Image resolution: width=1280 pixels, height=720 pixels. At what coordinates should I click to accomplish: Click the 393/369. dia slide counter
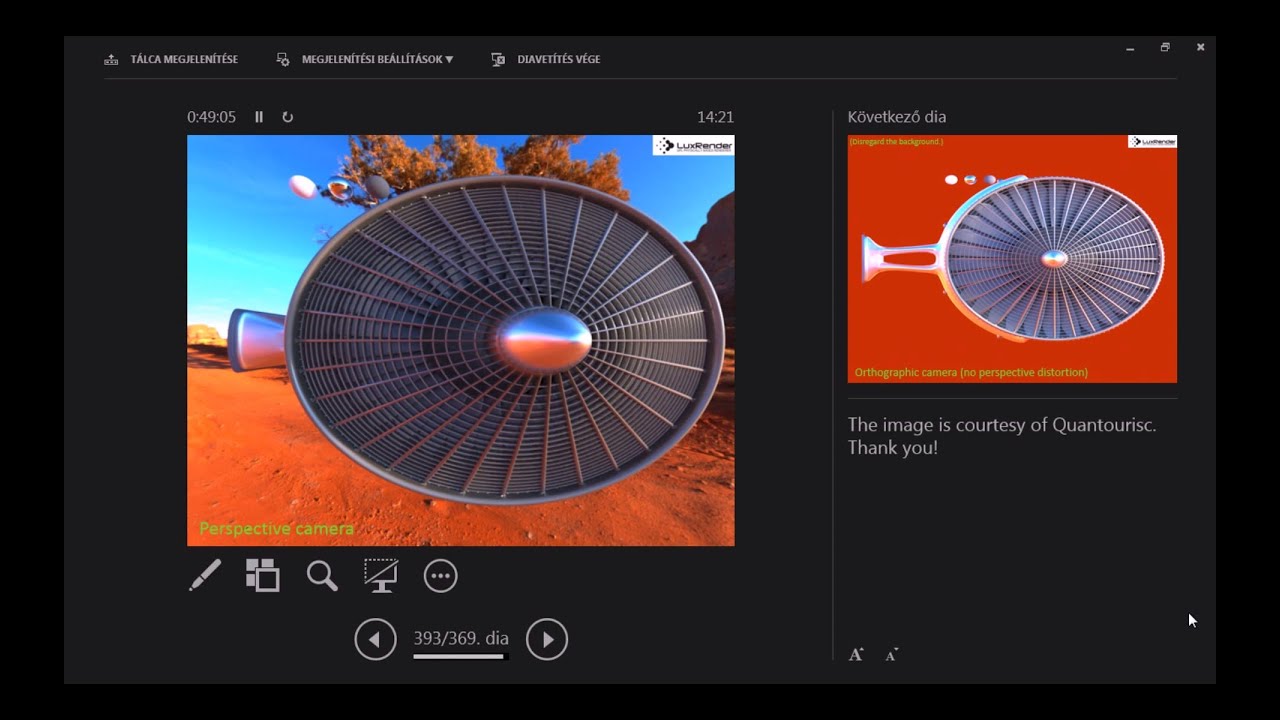tap(461, 638)
